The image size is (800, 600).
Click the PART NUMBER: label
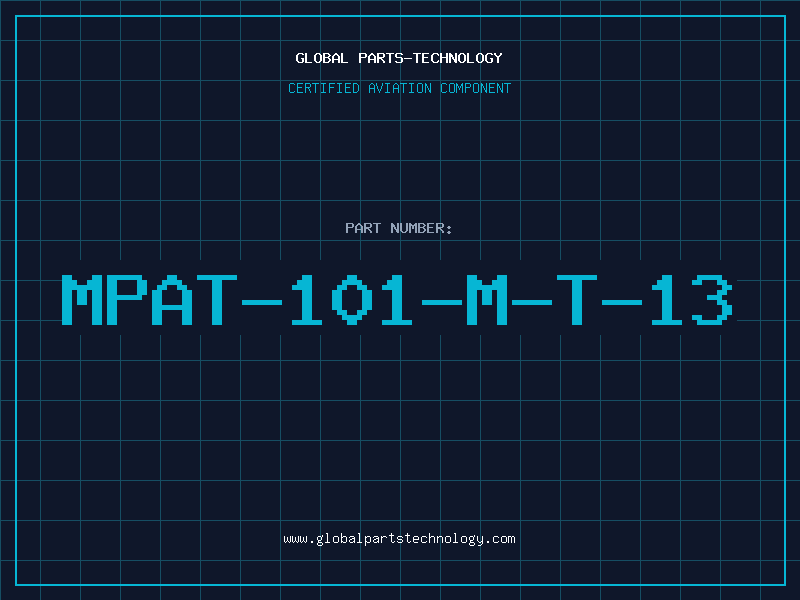[x=398, y=228]
